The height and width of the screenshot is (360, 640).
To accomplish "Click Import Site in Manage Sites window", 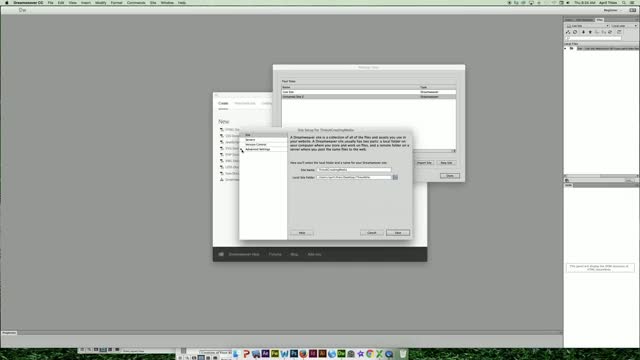I will click(424, 163).
